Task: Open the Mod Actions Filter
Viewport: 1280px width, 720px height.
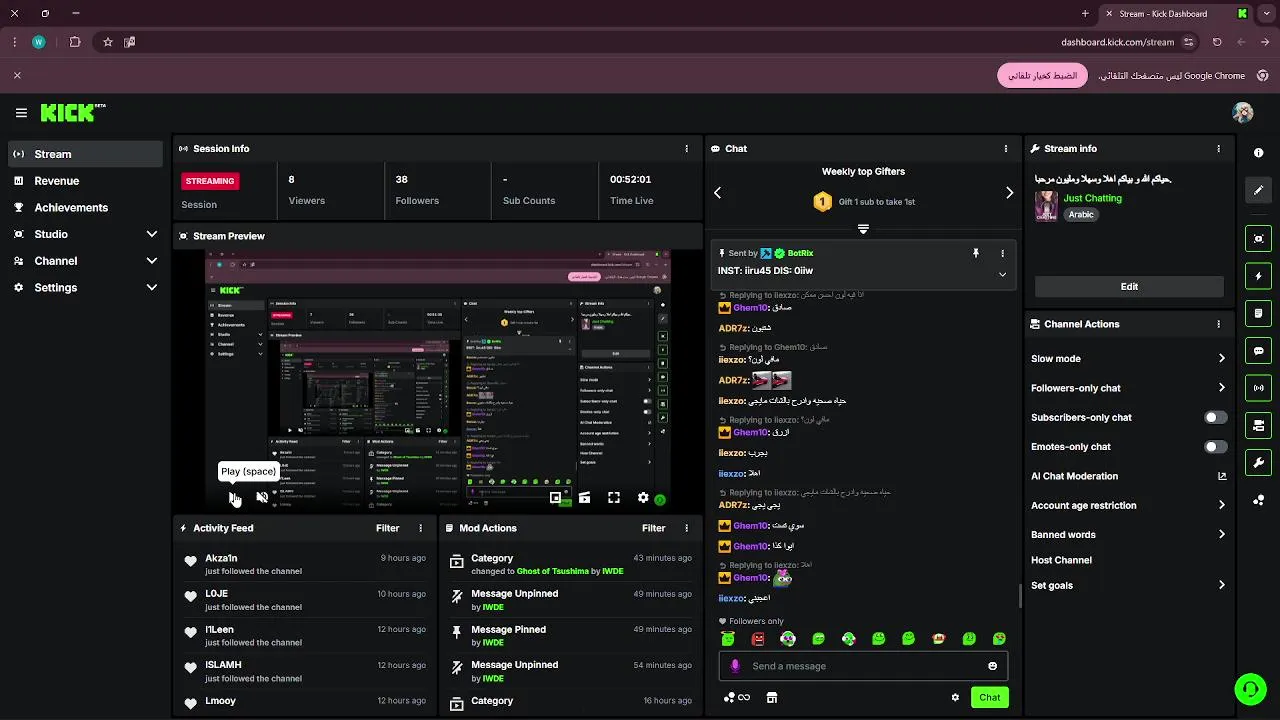Action: click(x=653, y=528)
